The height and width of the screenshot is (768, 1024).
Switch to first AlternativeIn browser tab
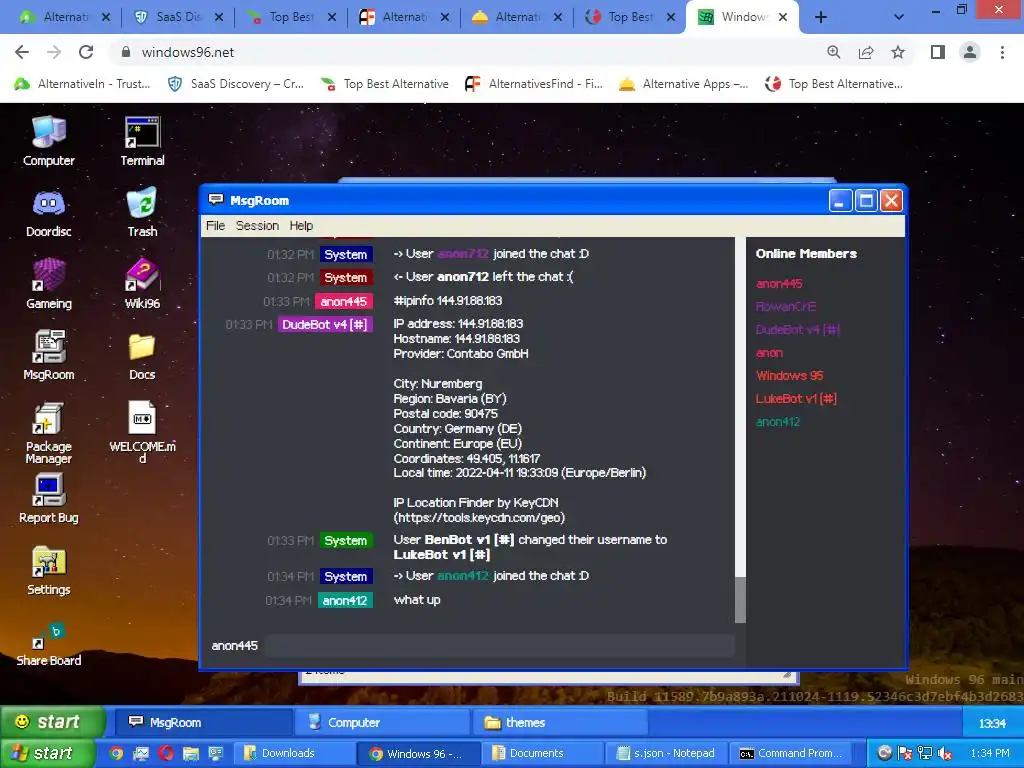pyautogui.click(x=63, y=17)
